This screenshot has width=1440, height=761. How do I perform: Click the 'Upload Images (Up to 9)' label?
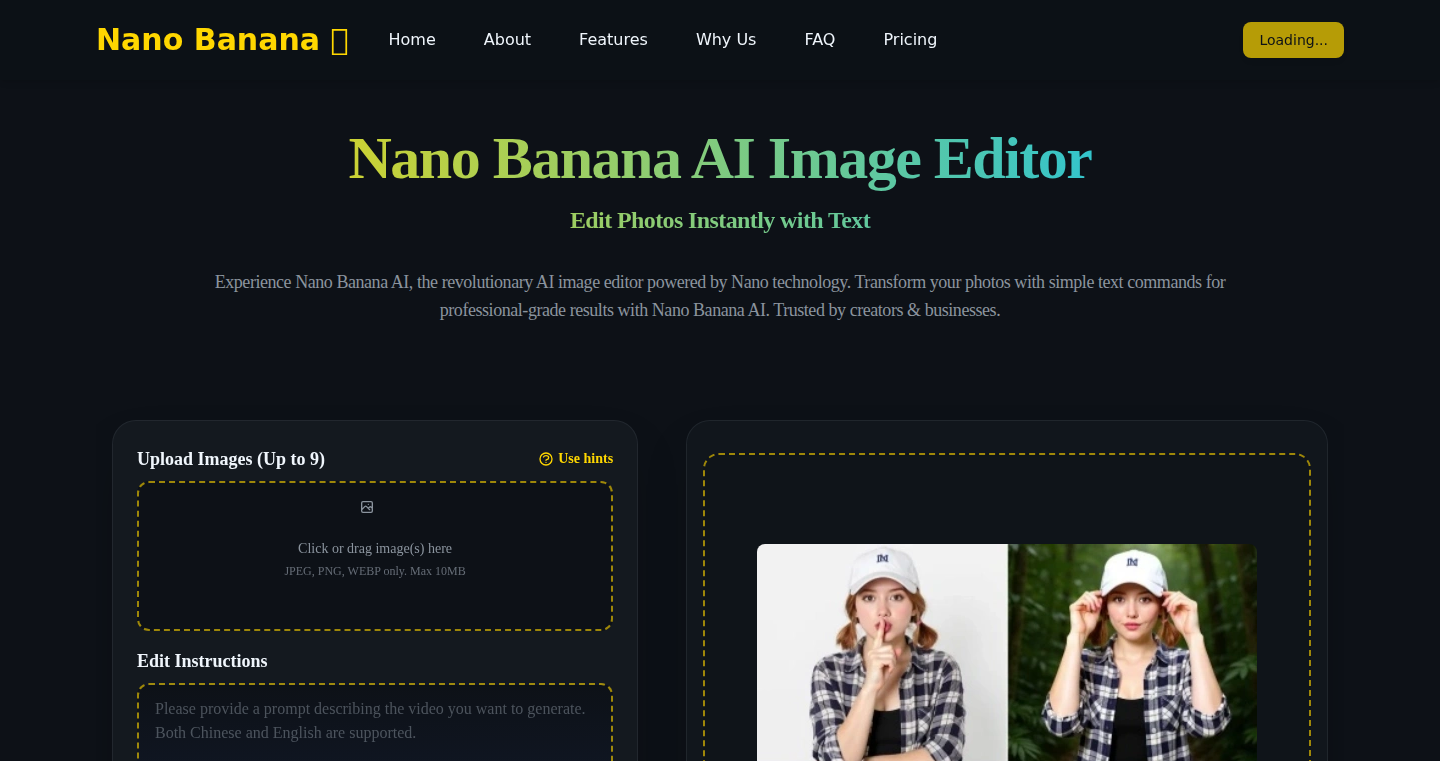[231, 459]
